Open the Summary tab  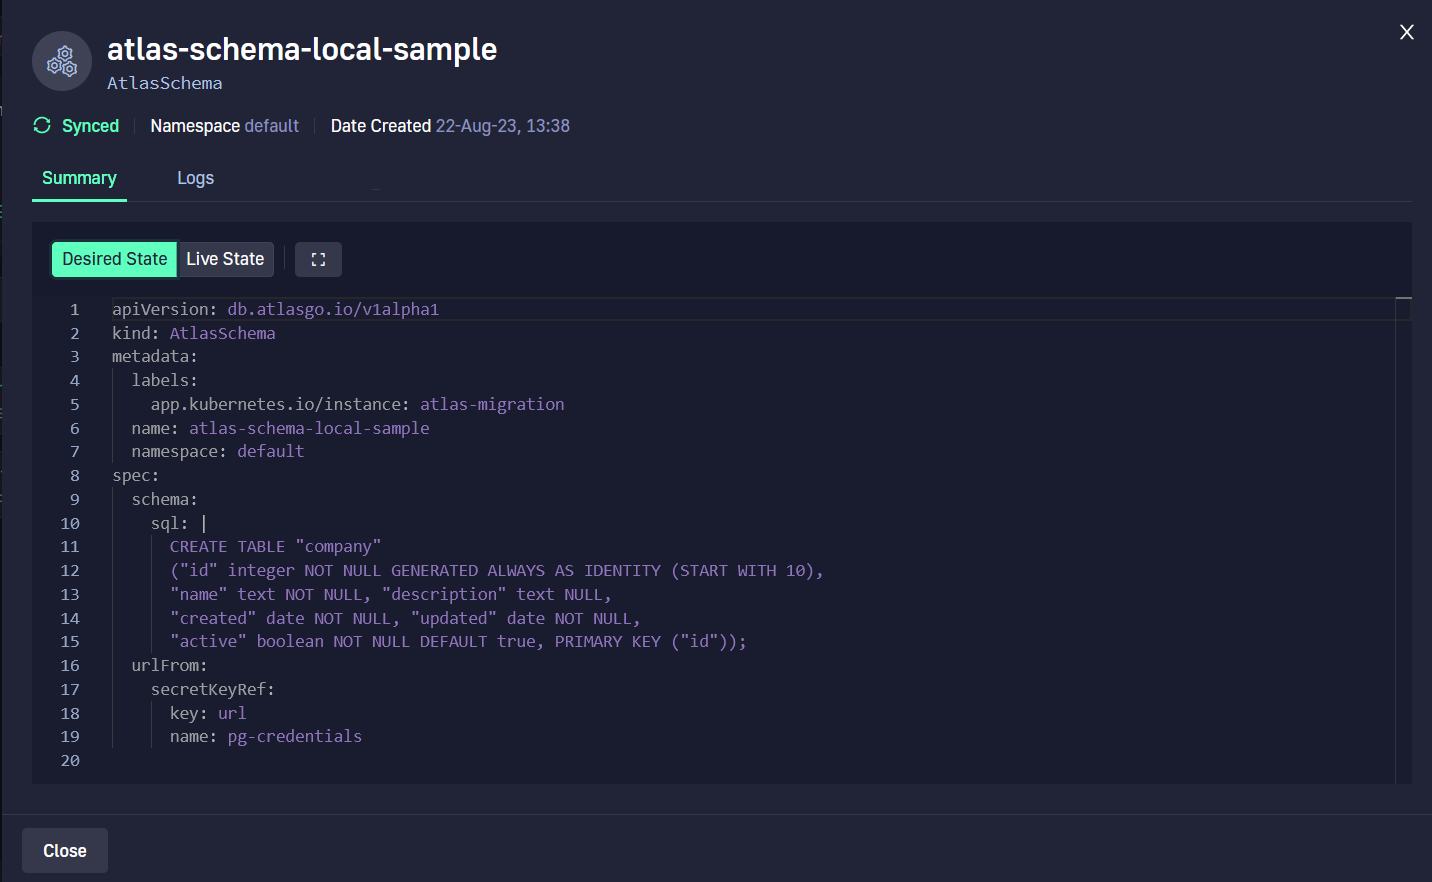(79, 178)
